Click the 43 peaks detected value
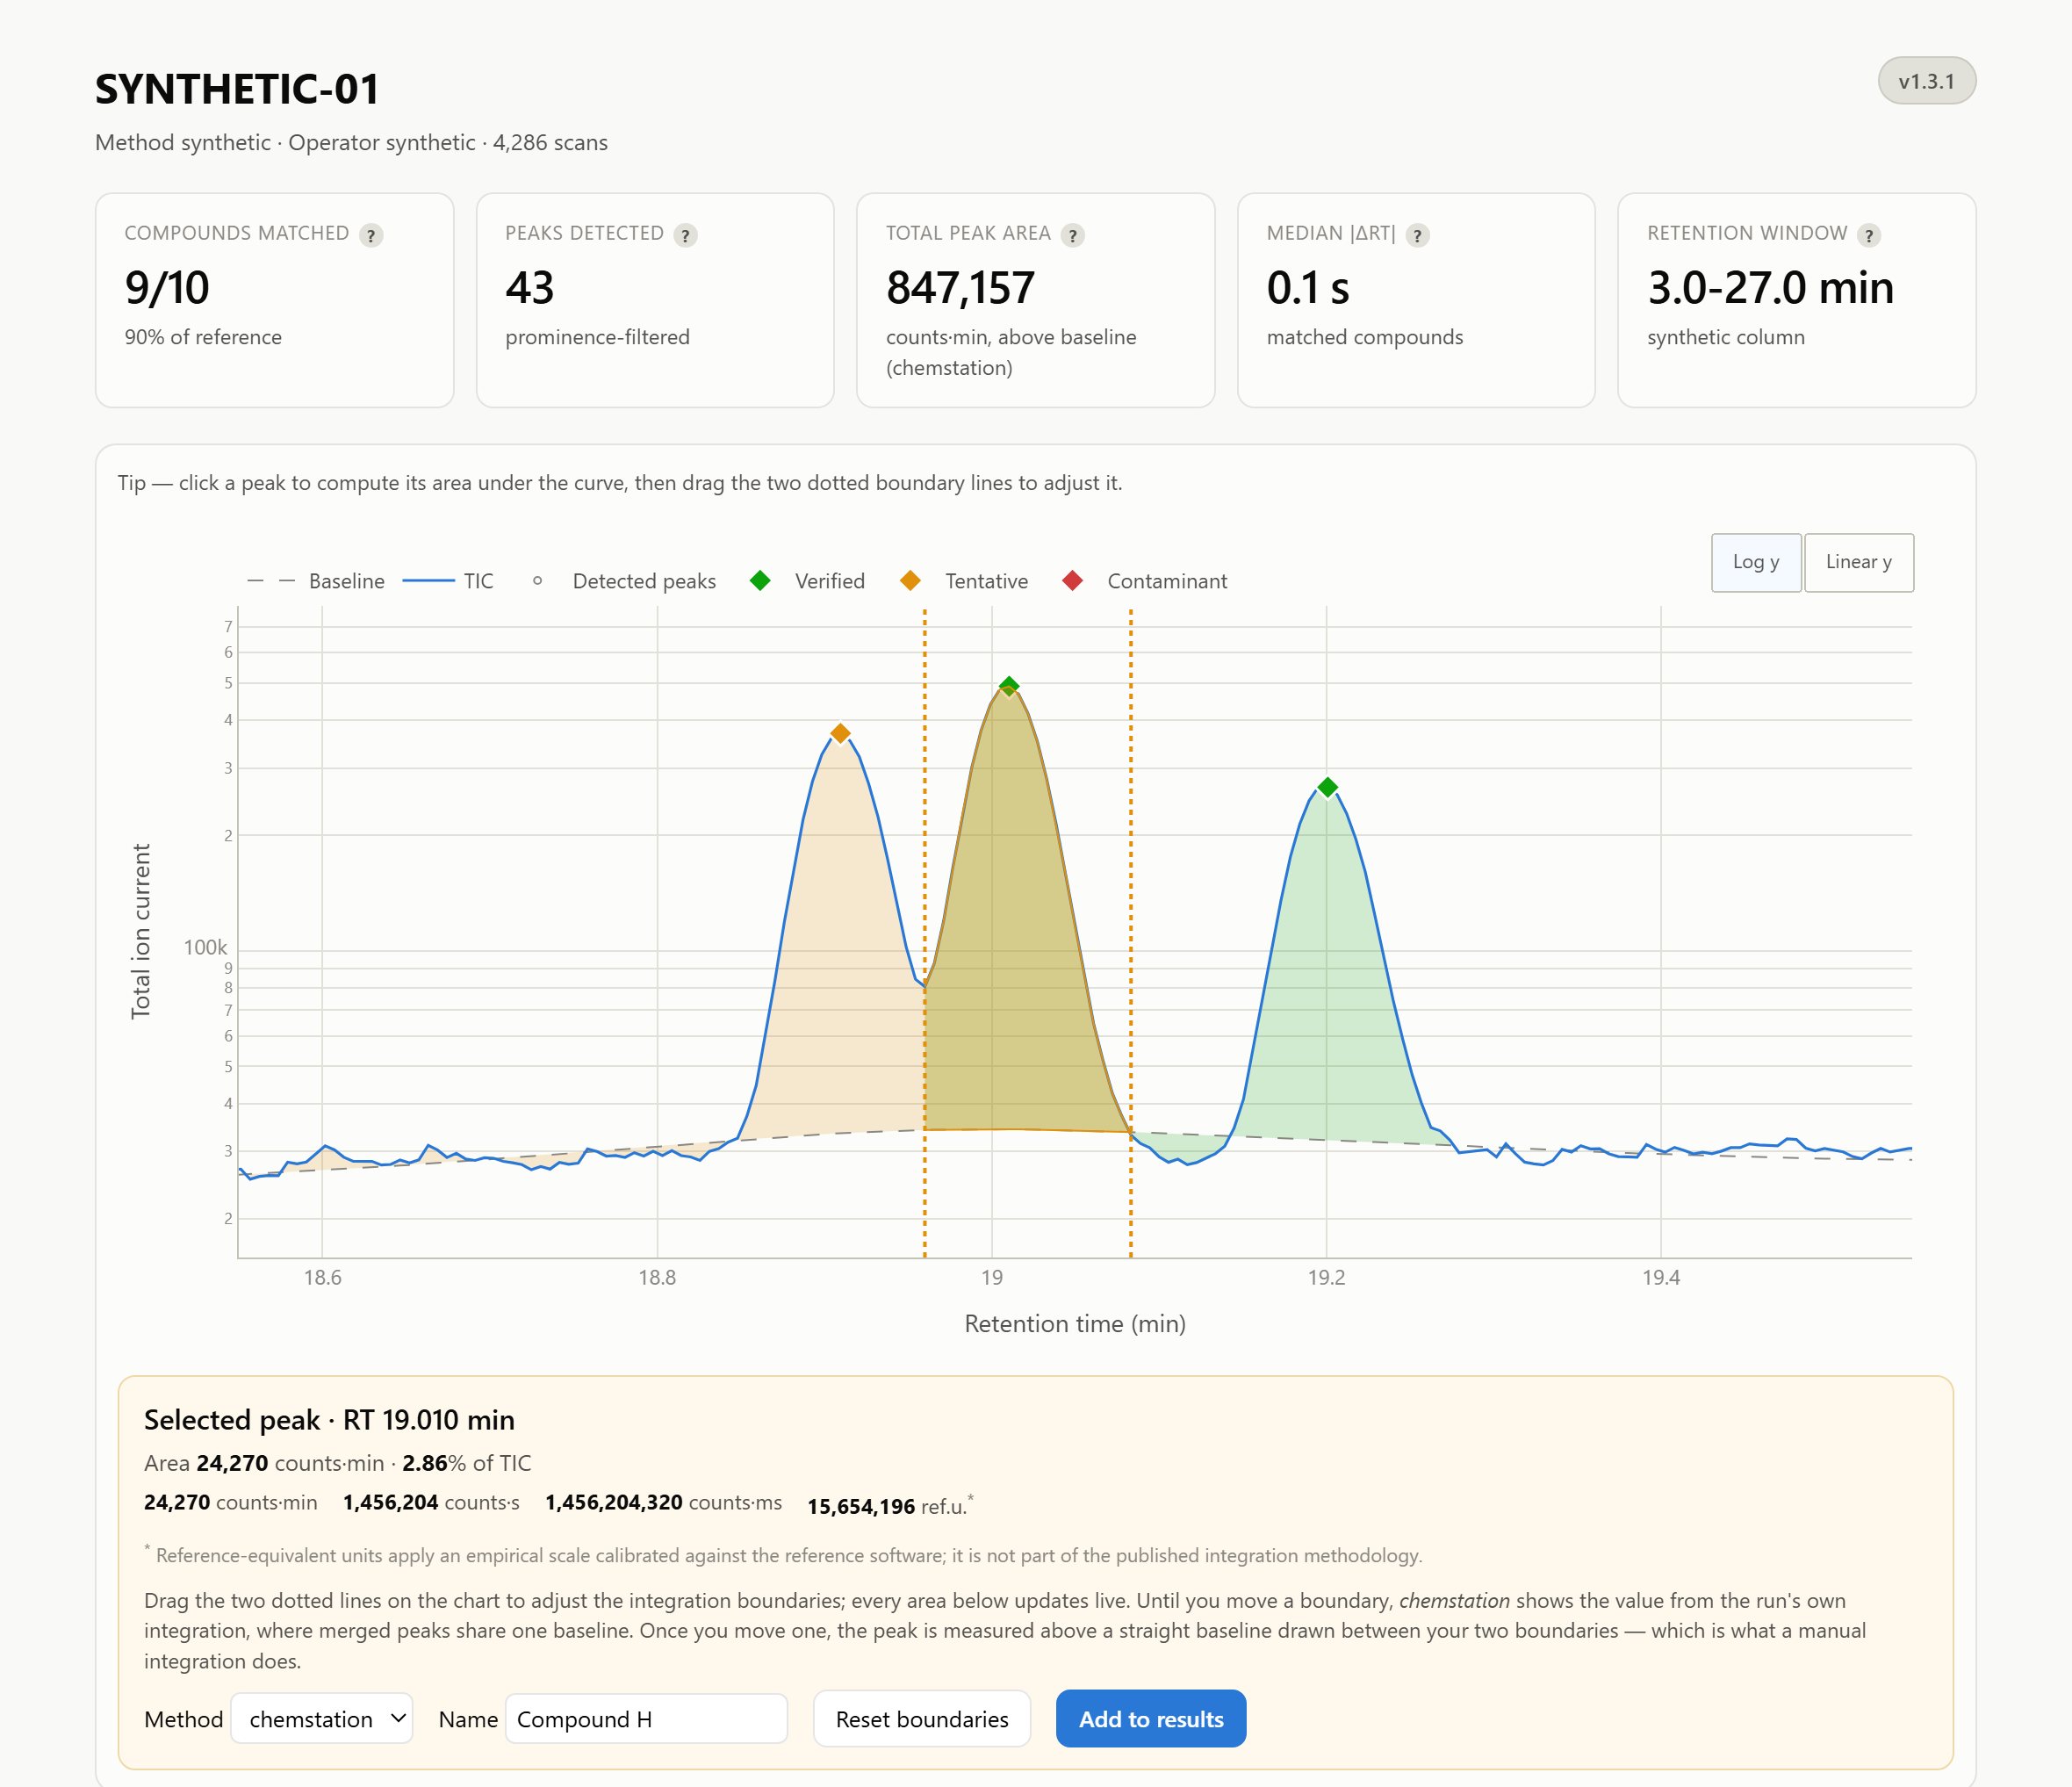Screen dimensions: 2072x1787 (529, 288)
